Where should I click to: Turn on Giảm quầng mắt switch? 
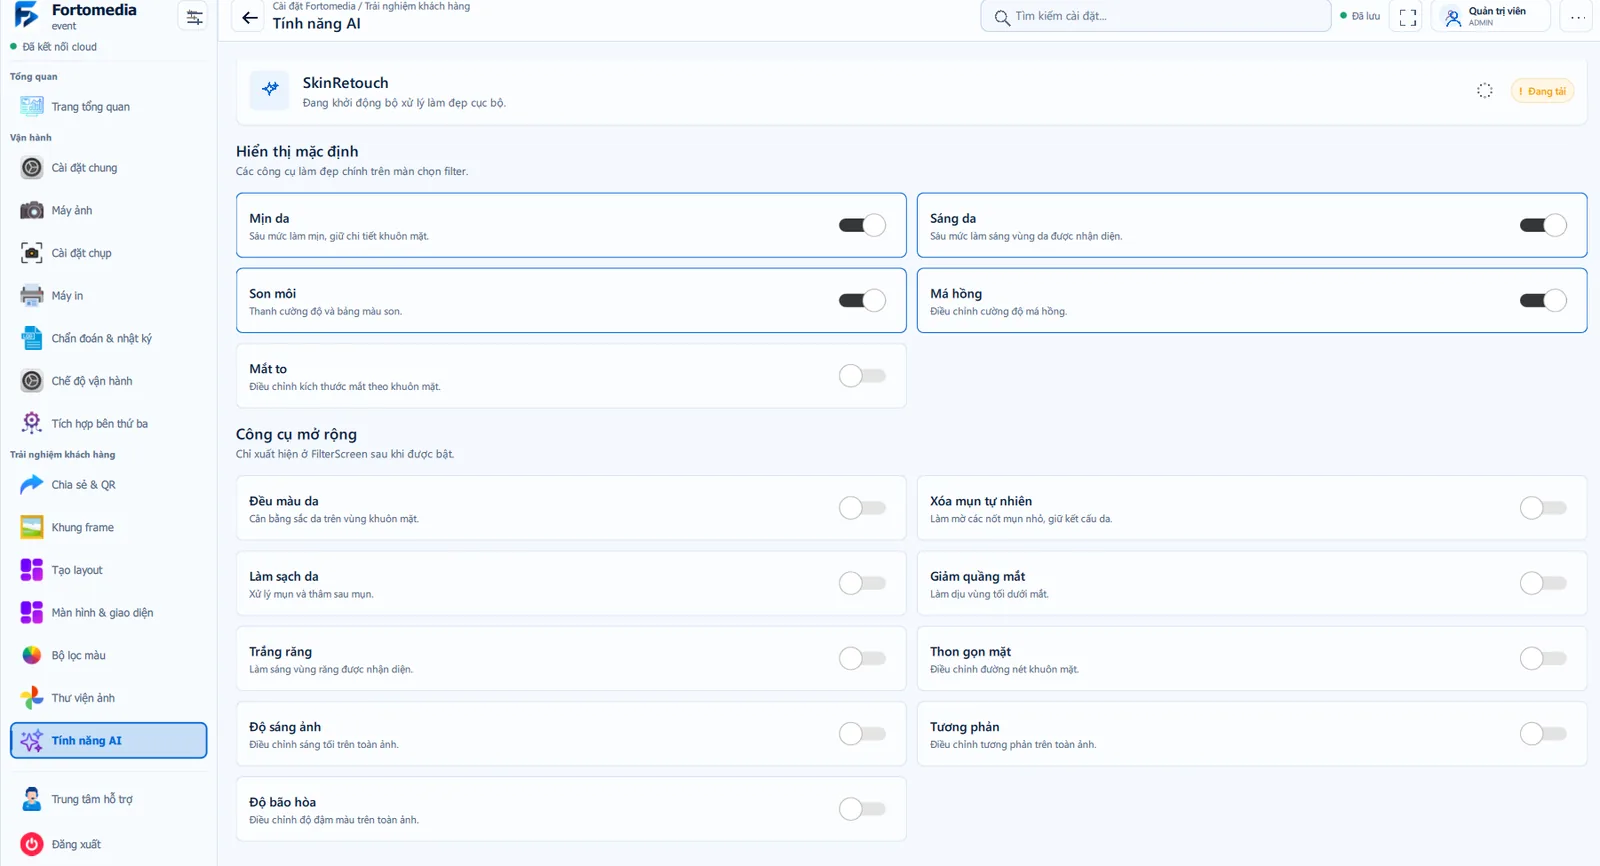click(1543, 583)
